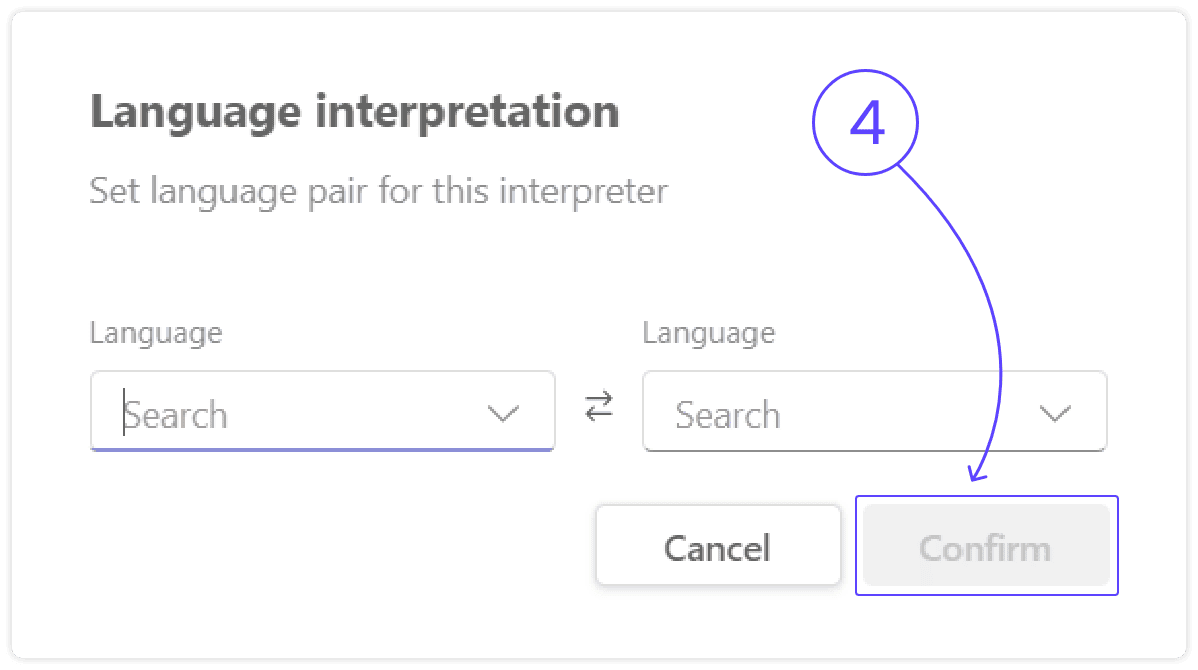Click the chevron on the right Language dropdown
1198x670 pixels.
click(1057, 411)
